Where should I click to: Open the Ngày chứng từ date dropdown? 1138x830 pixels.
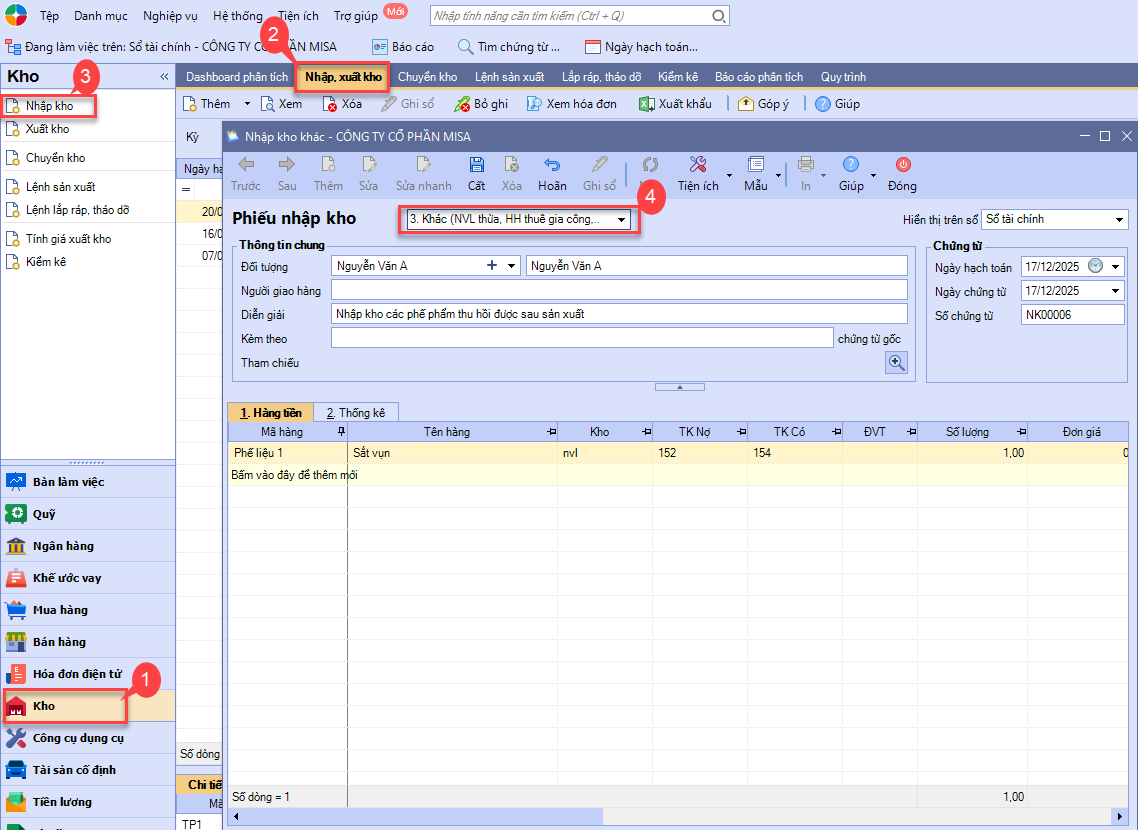(x=1116, y=291)
